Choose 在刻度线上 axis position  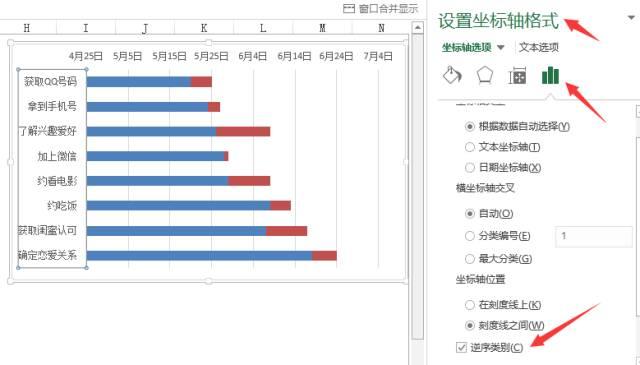click(470, 305)
